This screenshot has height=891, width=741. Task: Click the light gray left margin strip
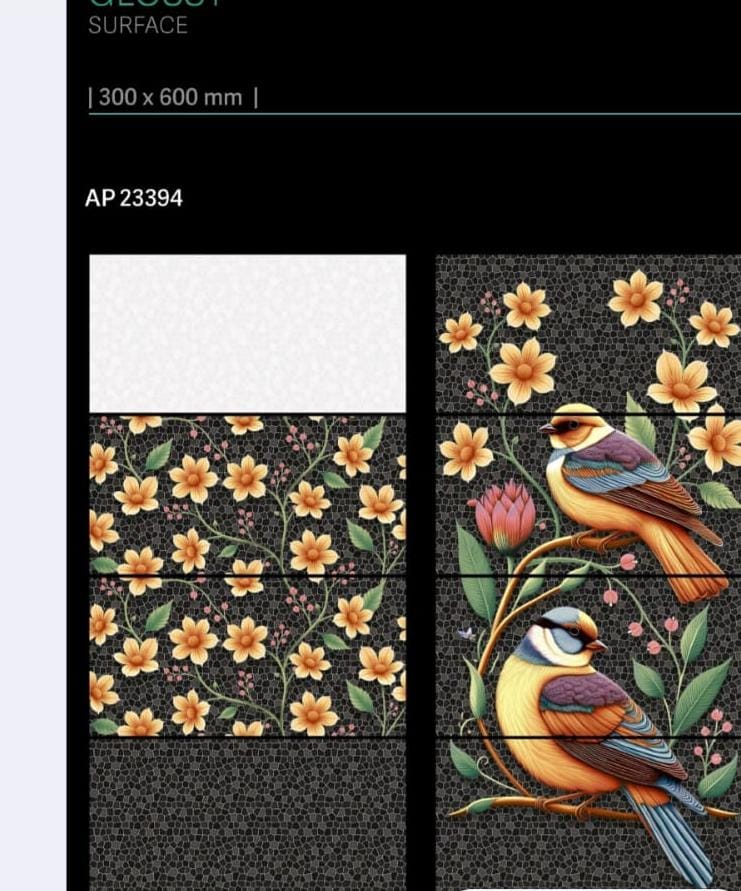[x=33, y=446]
